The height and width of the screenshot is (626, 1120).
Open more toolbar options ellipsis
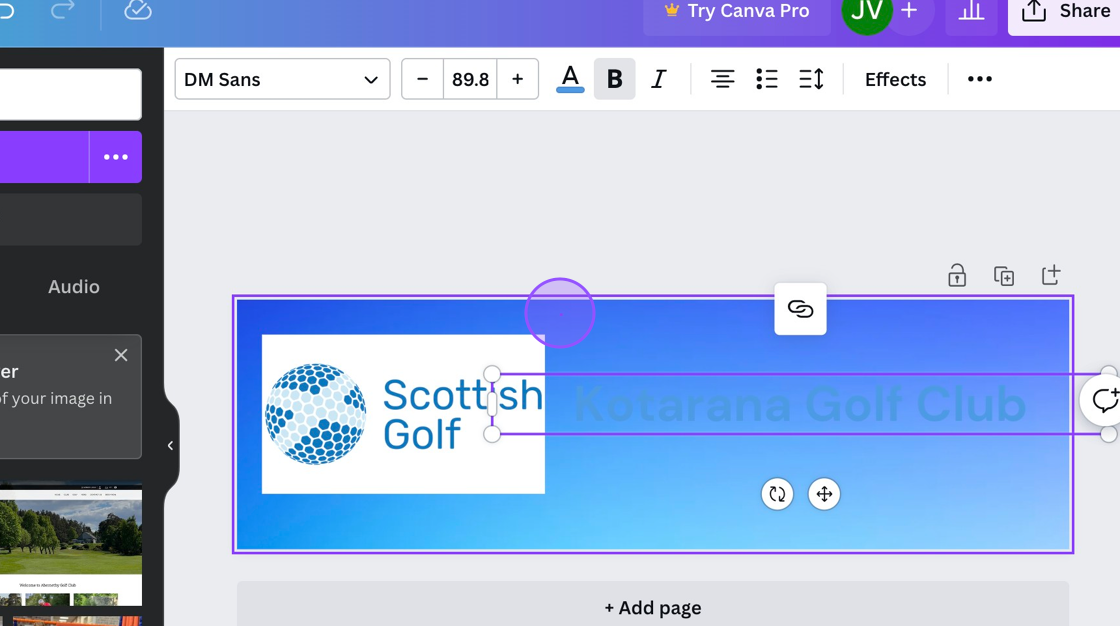click(979, 79)
